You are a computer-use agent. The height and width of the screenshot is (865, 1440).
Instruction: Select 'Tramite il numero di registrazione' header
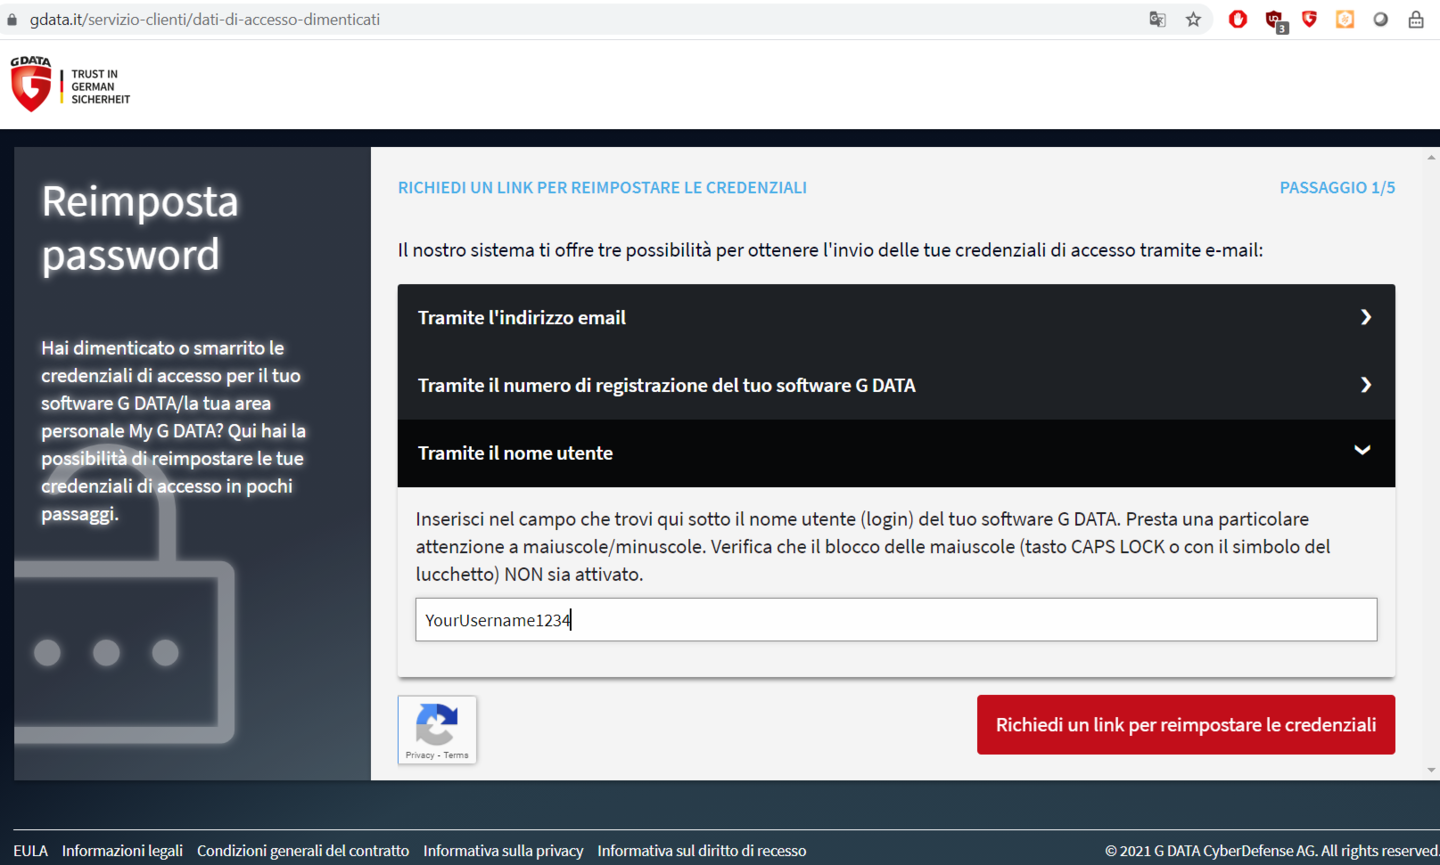pyautogui.click(x=896, y=385)
